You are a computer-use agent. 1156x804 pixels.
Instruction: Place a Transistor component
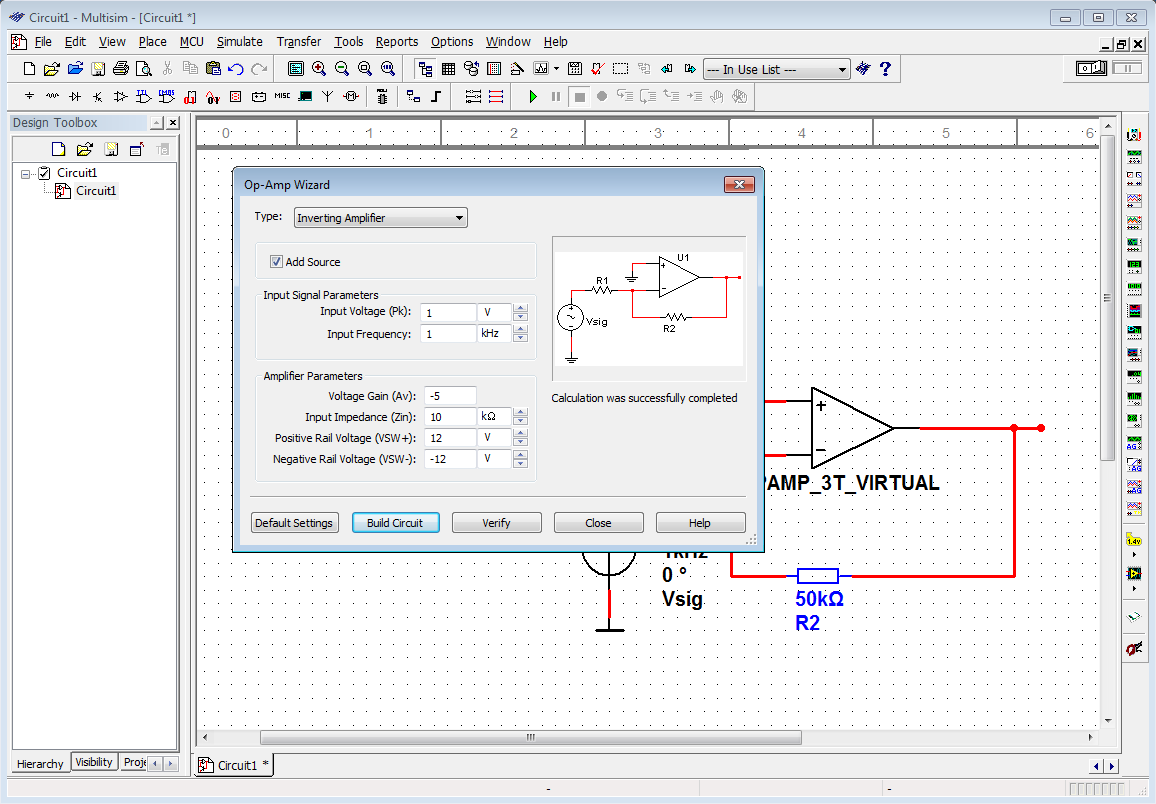tap(98, 97)
